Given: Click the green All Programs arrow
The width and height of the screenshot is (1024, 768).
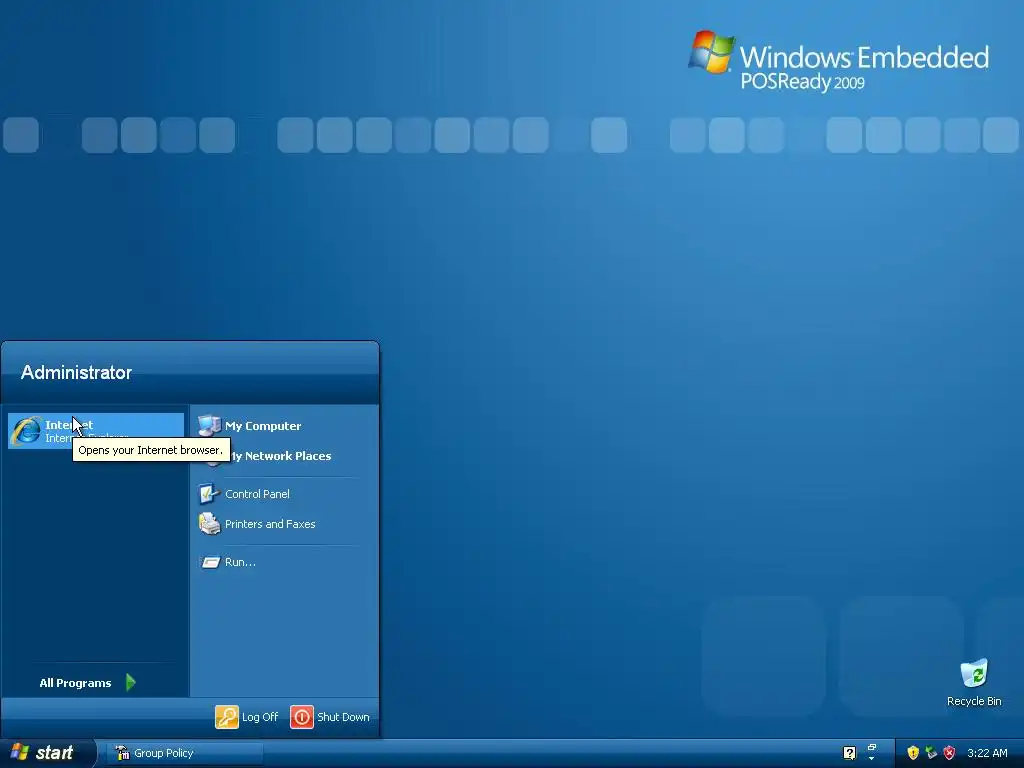Looking at the screenshot, I should (131, 682).
